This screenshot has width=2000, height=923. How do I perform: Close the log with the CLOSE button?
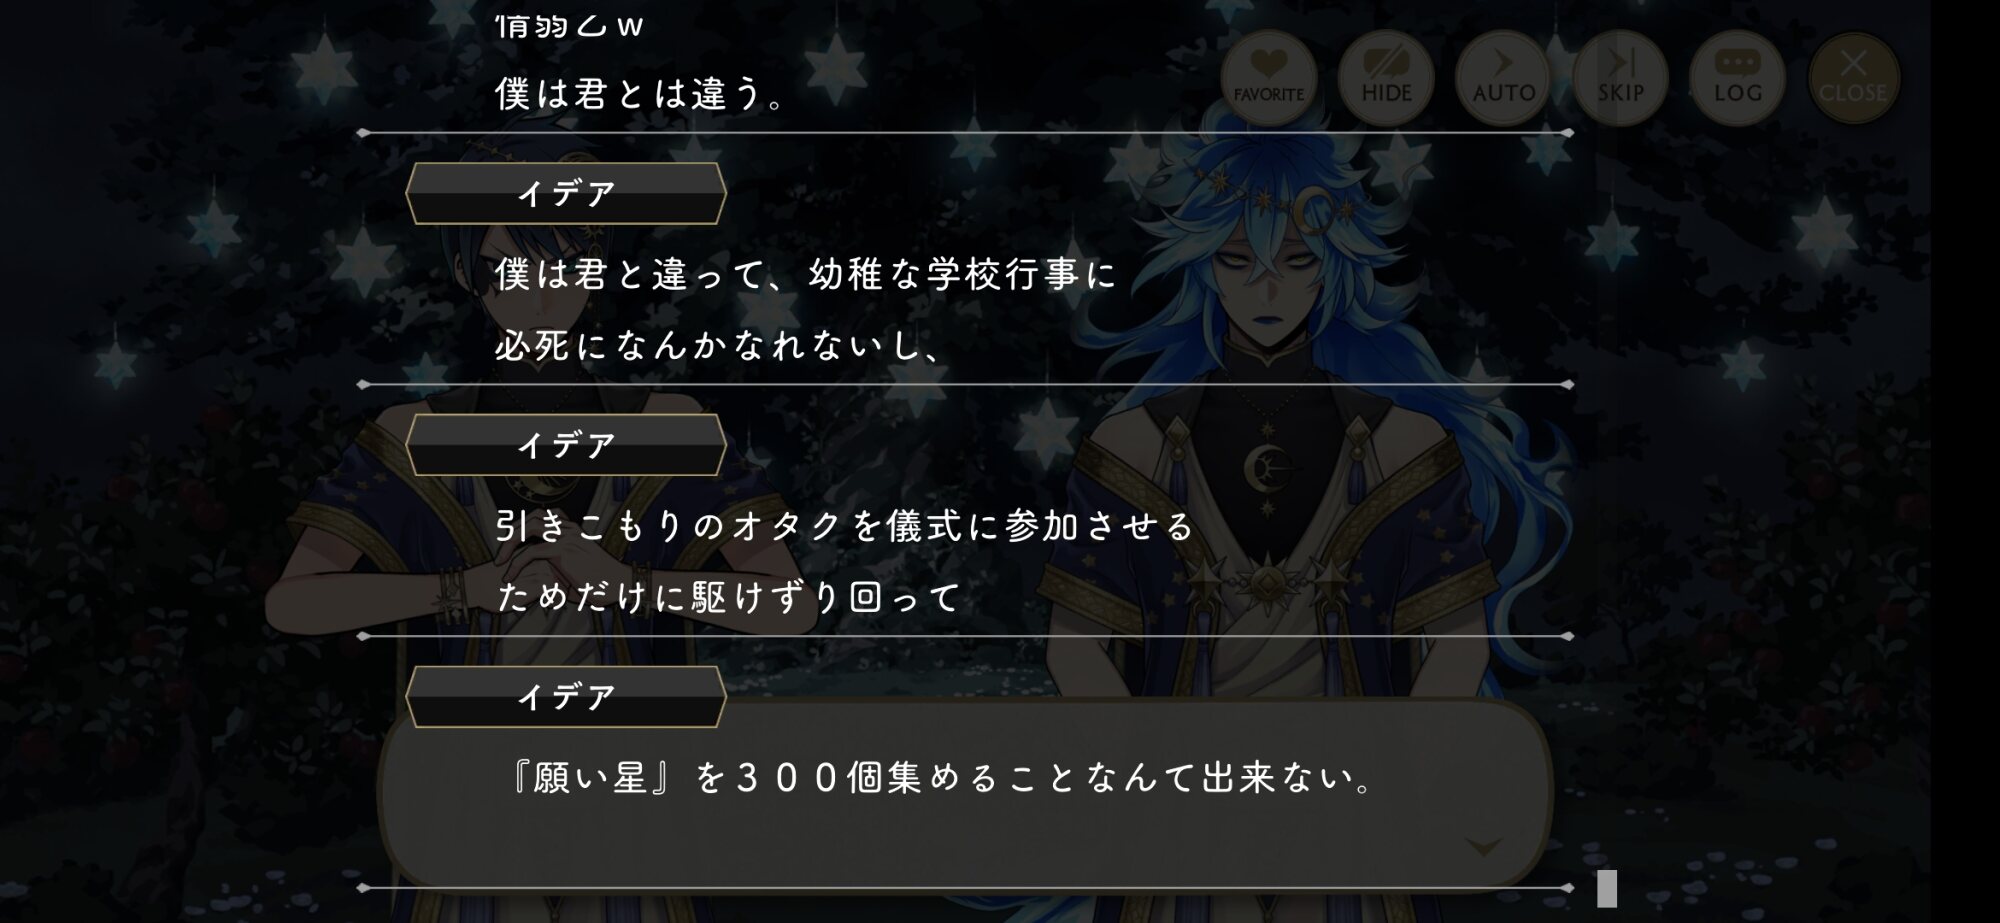(1853, 78)
